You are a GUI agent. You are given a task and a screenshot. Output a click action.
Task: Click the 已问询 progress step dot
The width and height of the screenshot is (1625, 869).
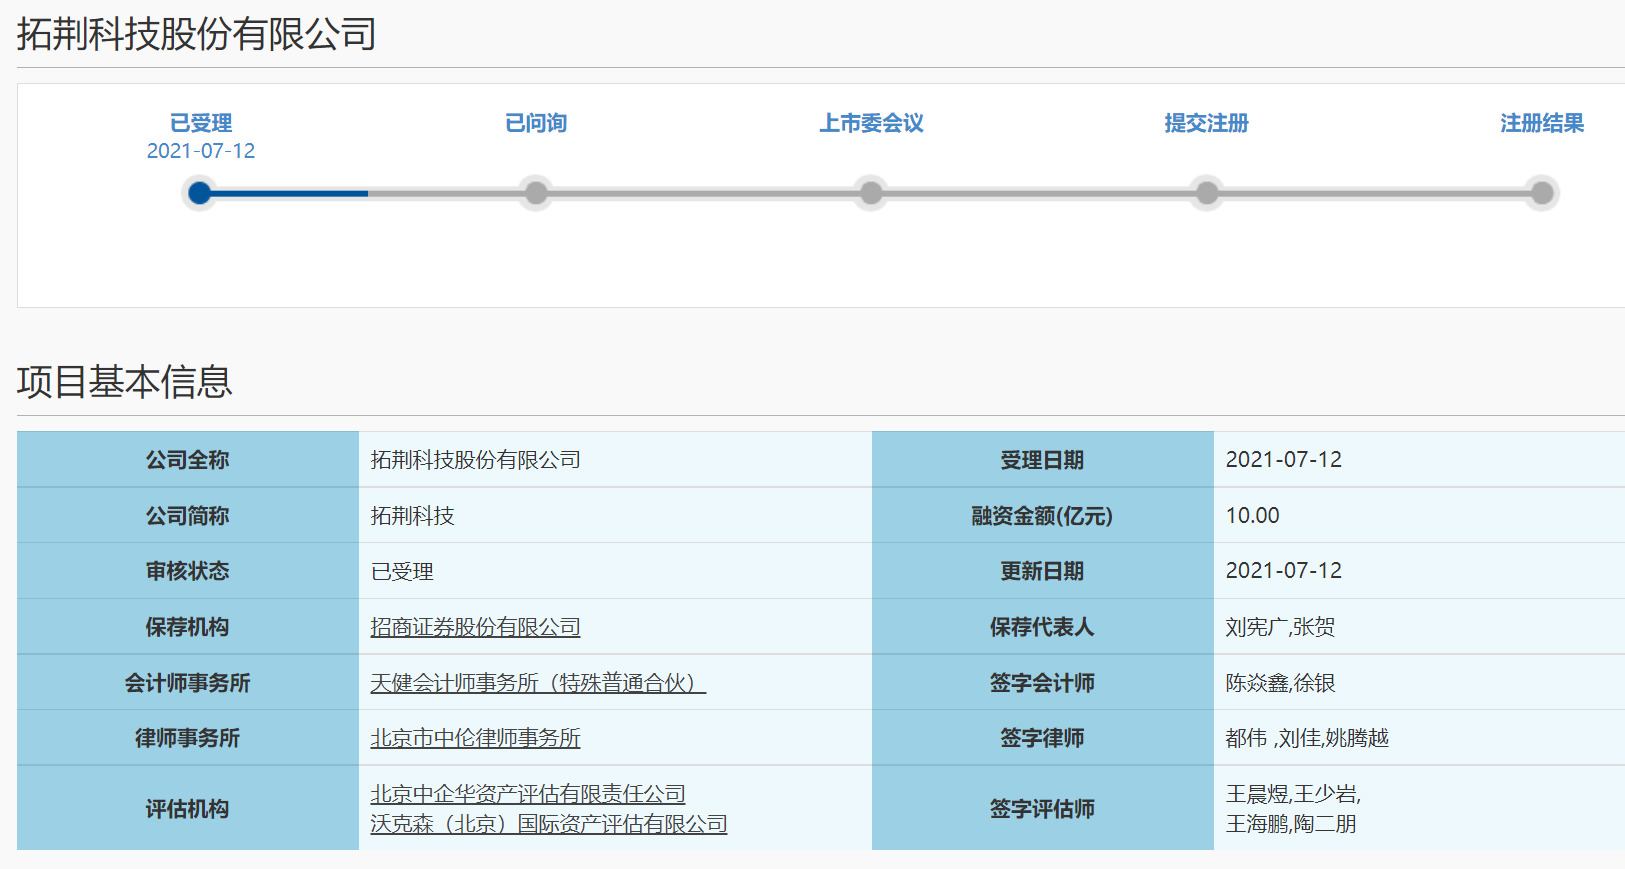[537, 193]
